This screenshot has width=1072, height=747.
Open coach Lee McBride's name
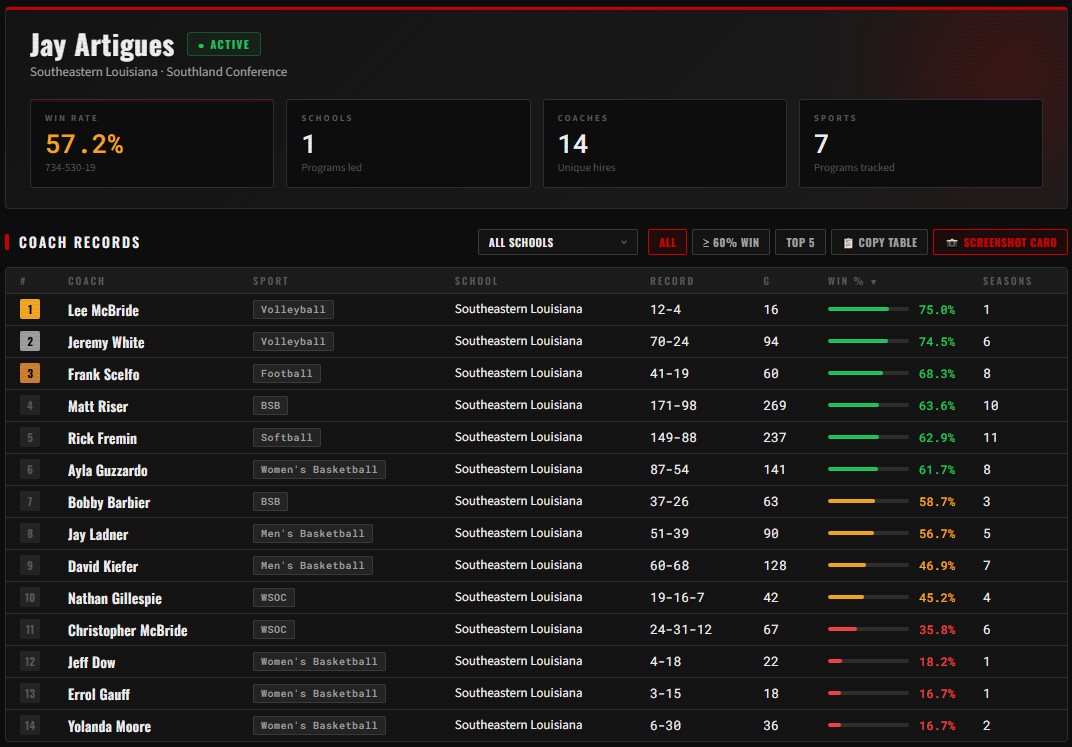click(103, 310)
